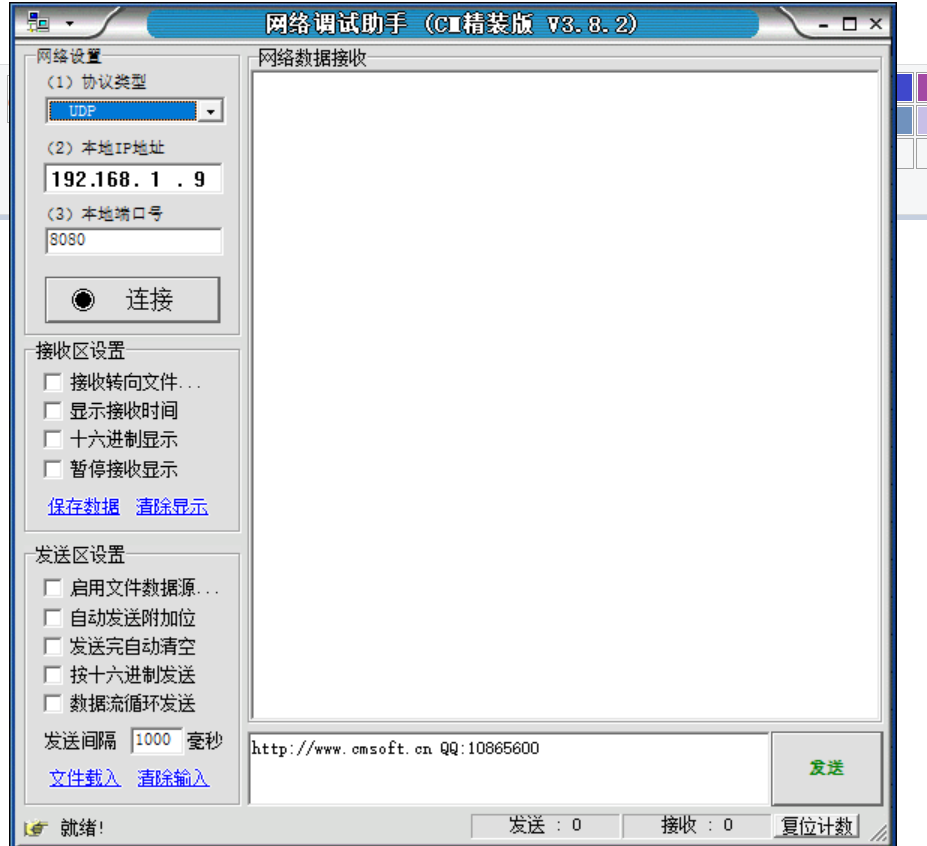Click the 复位计数 reset counter button
Viewport: 927px width, 846px height.
coord(816,826)
